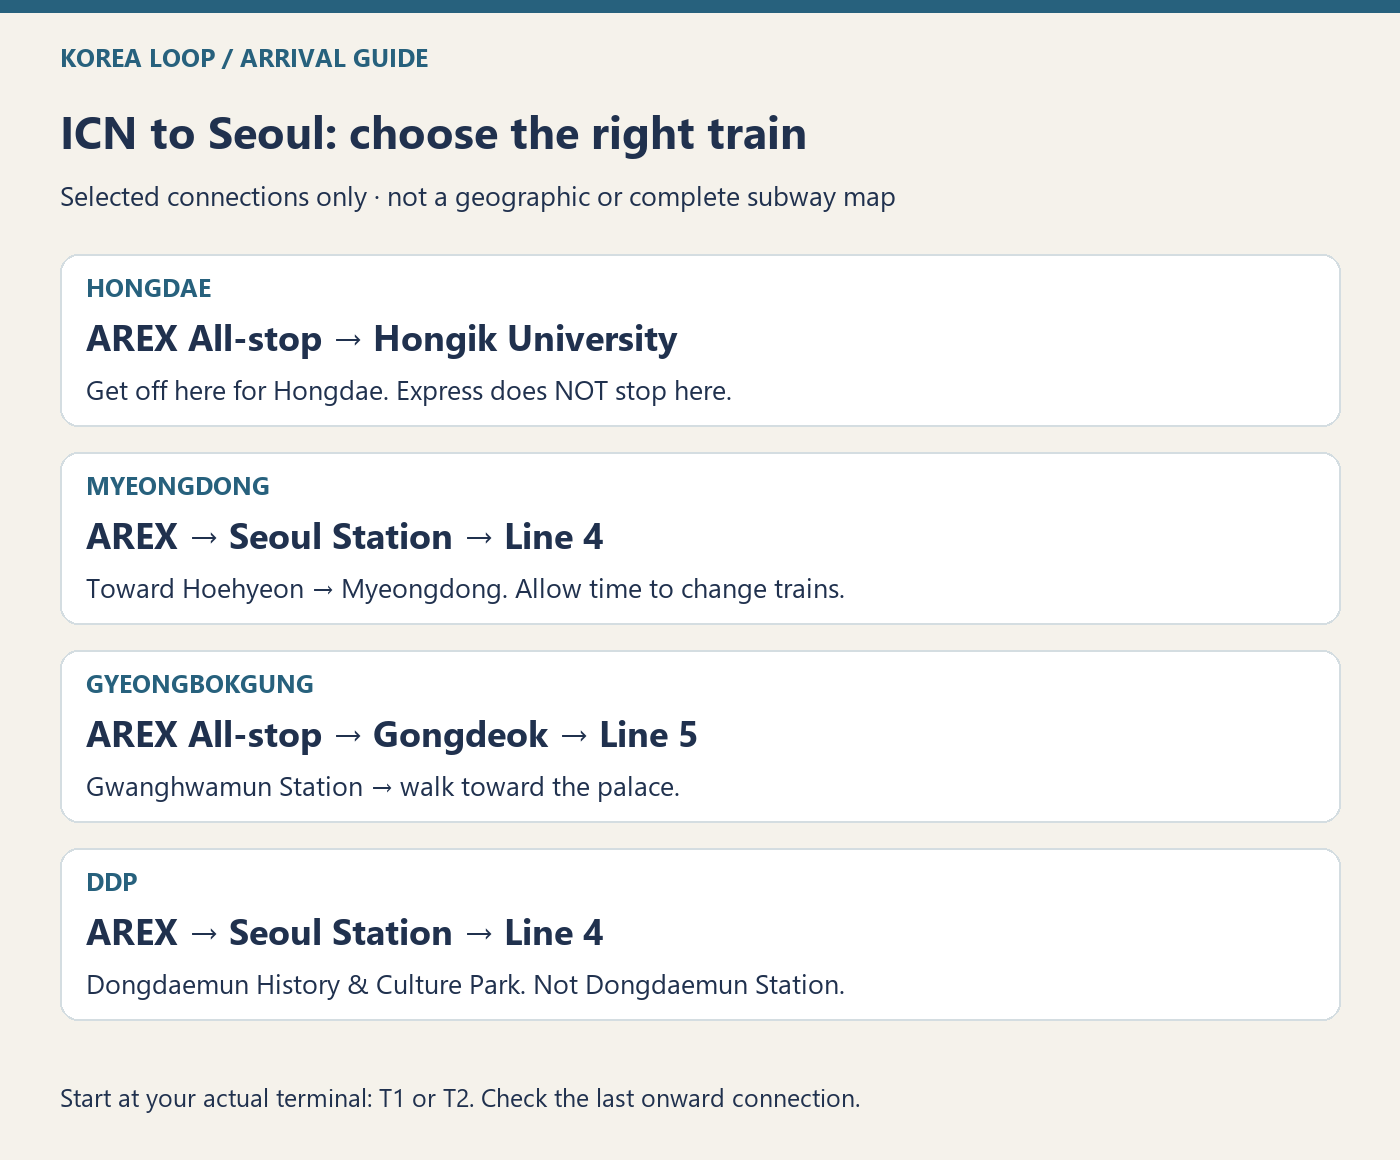Click the MYEONGDONG card label
Image resolution: width=1400 pixels, height=1160 pixels.
pos(178,486)
